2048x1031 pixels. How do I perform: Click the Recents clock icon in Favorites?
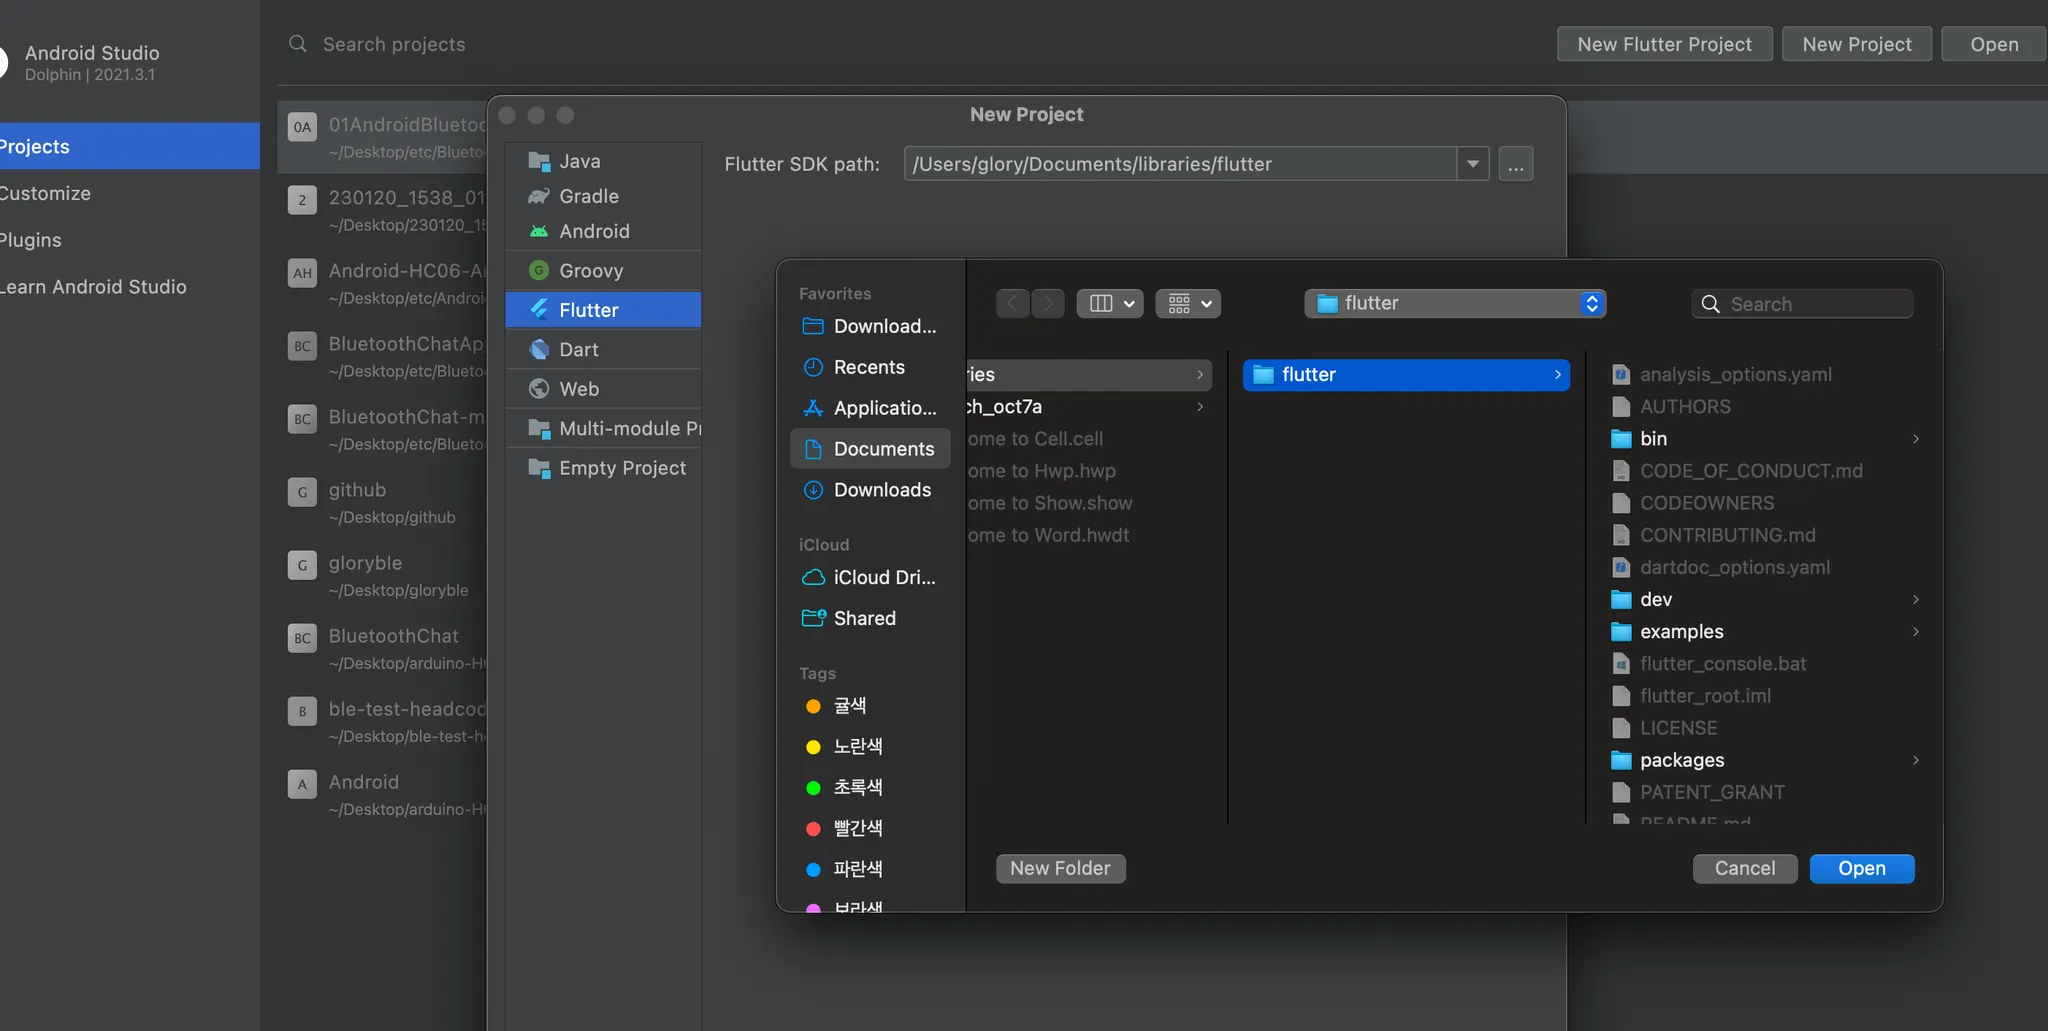pyautogui.click(x=813, y=367)
